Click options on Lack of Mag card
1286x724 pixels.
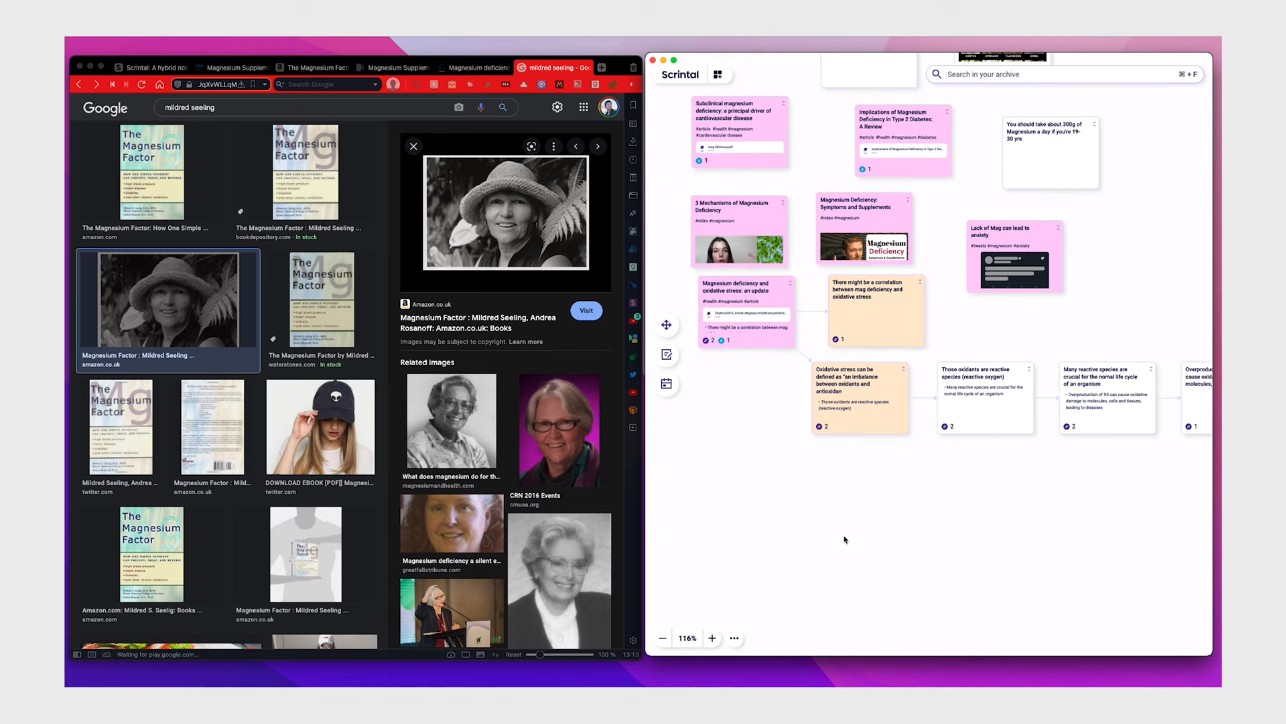click(x=1058, y=228)
